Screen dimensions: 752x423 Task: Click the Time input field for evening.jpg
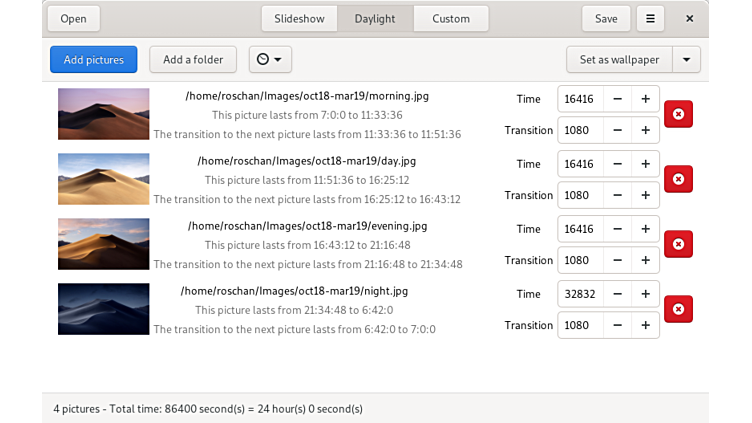pos(580,229)
